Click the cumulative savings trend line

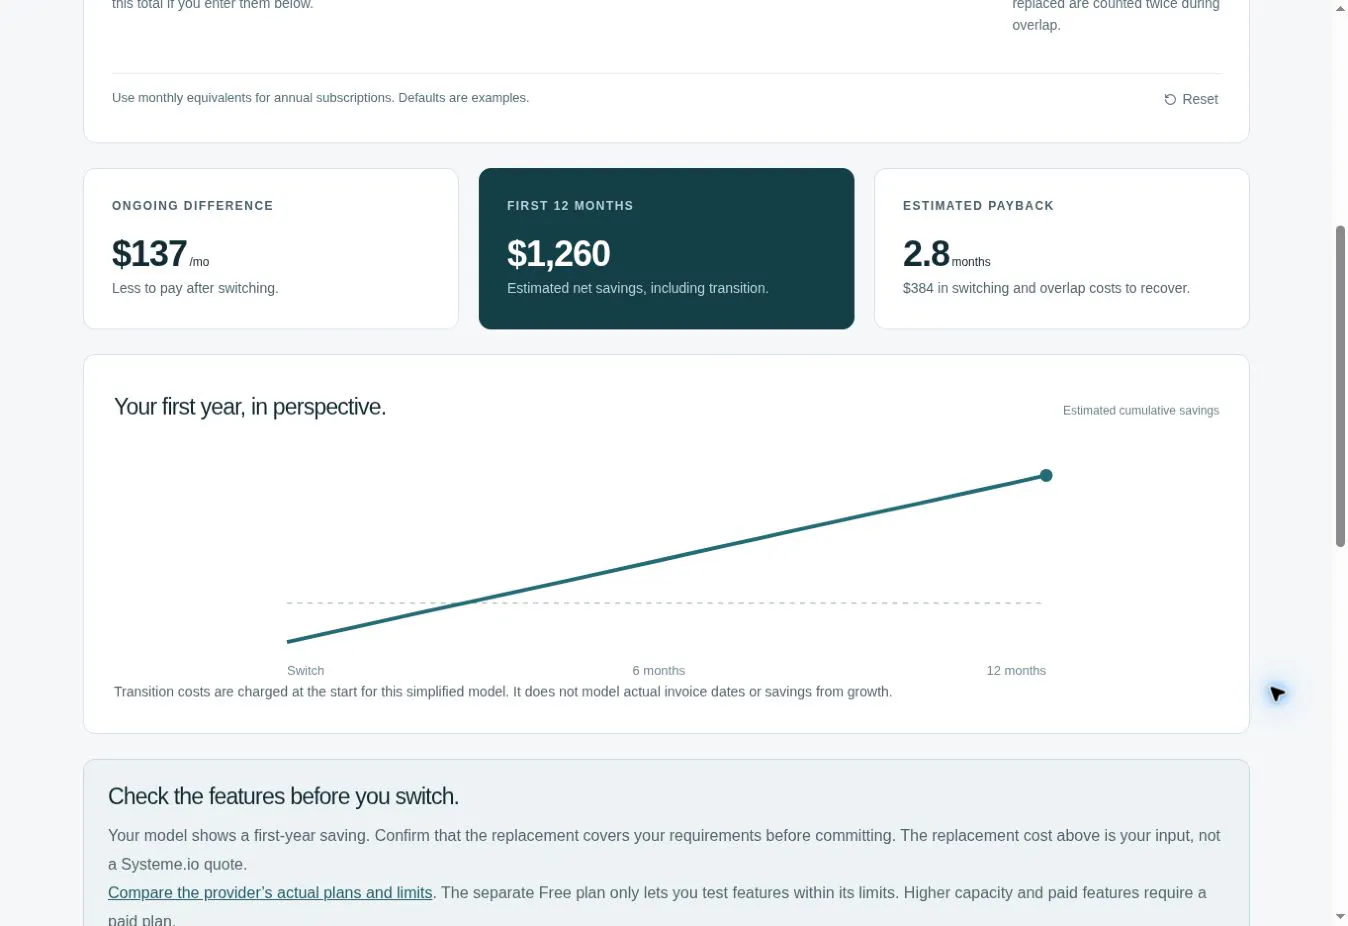coord(666,558)
